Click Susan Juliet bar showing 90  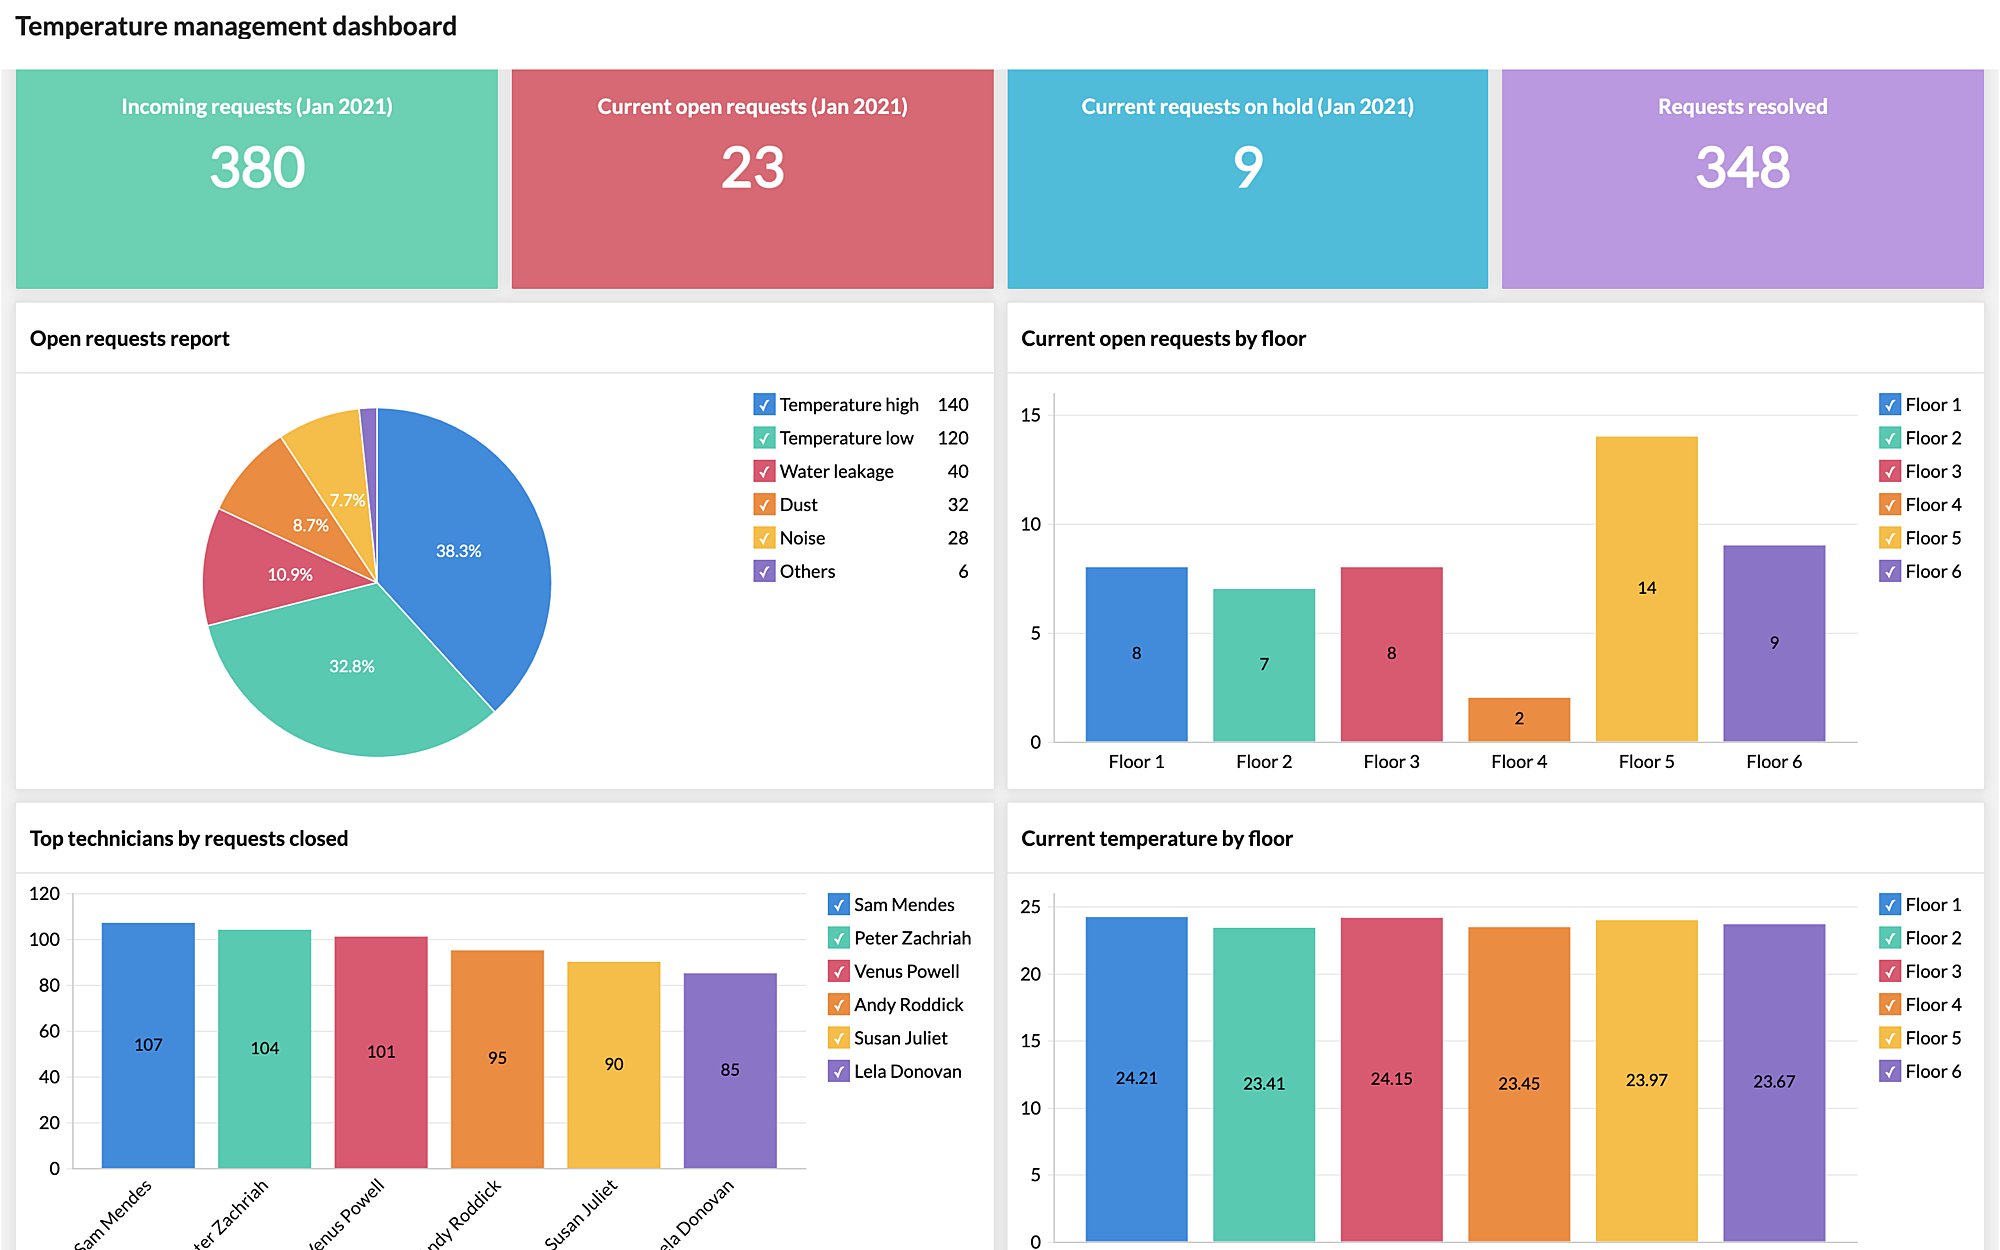pyautogui.click(x=613, y=1064)
